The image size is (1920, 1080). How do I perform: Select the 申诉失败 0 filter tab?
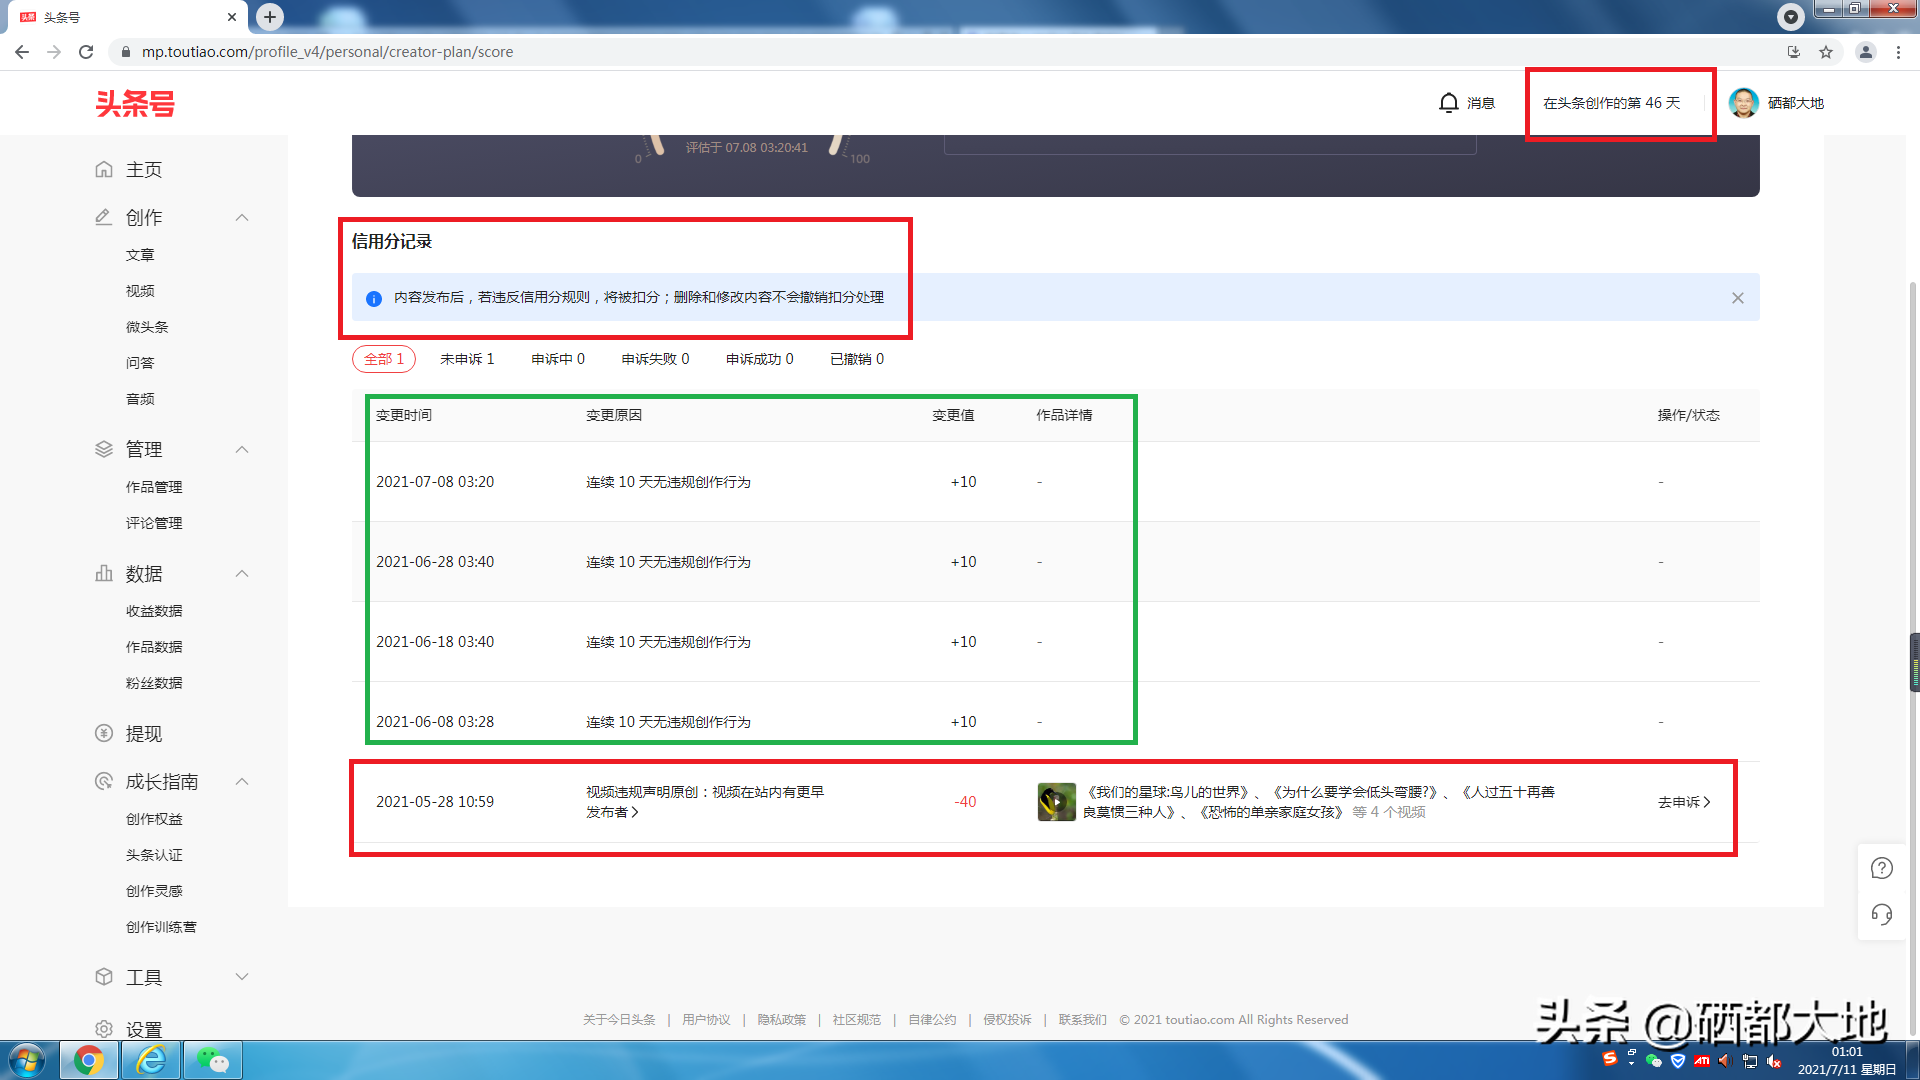click(x=655, y=359)
